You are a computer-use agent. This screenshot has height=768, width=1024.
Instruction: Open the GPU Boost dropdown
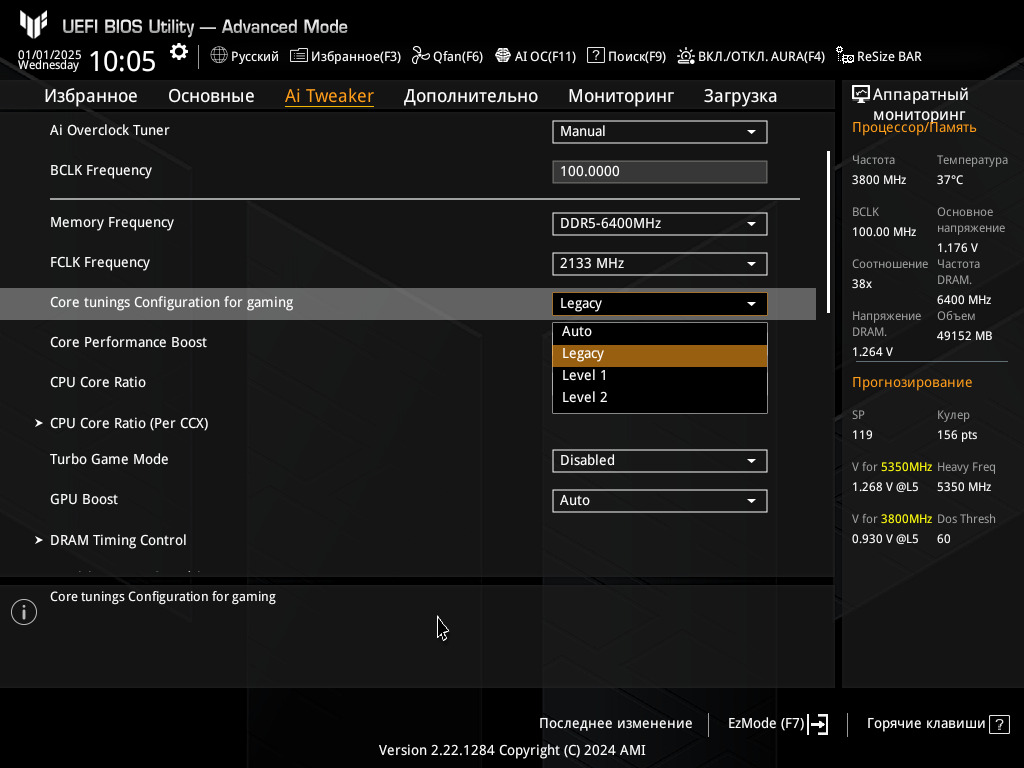tap(660, 500)
